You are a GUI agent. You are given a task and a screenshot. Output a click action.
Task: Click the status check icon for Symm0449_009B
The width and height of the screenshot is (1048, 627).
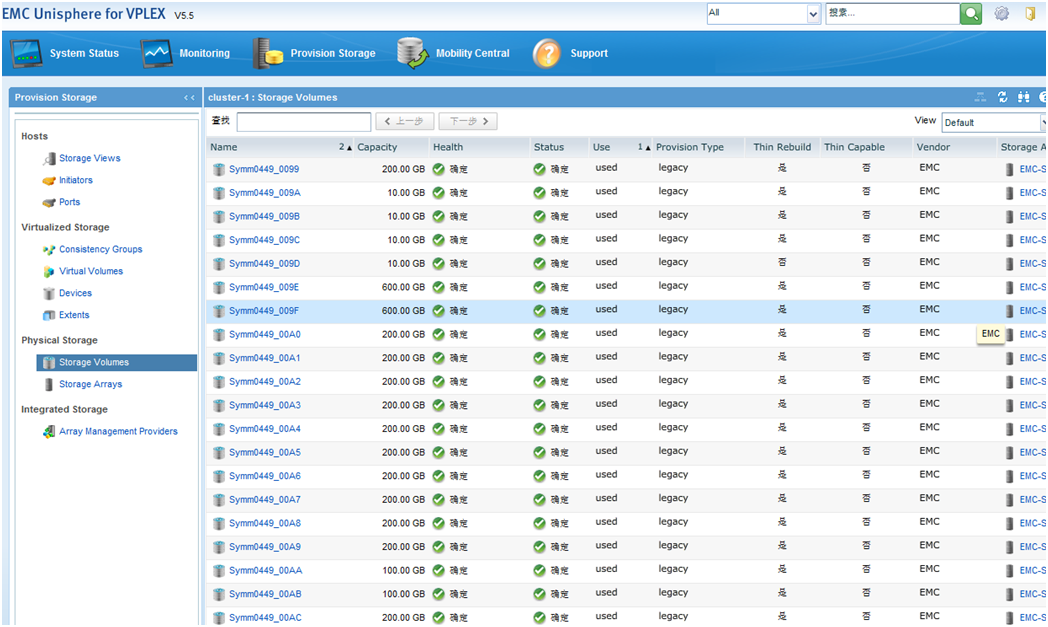tap(539, 216)
